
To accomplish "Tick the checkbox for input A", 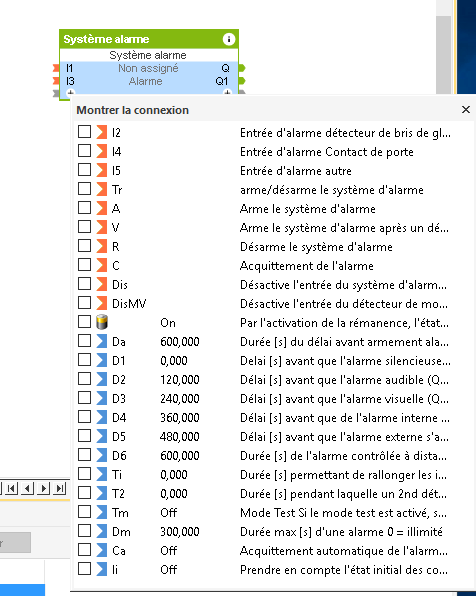I will click(84, 208).
